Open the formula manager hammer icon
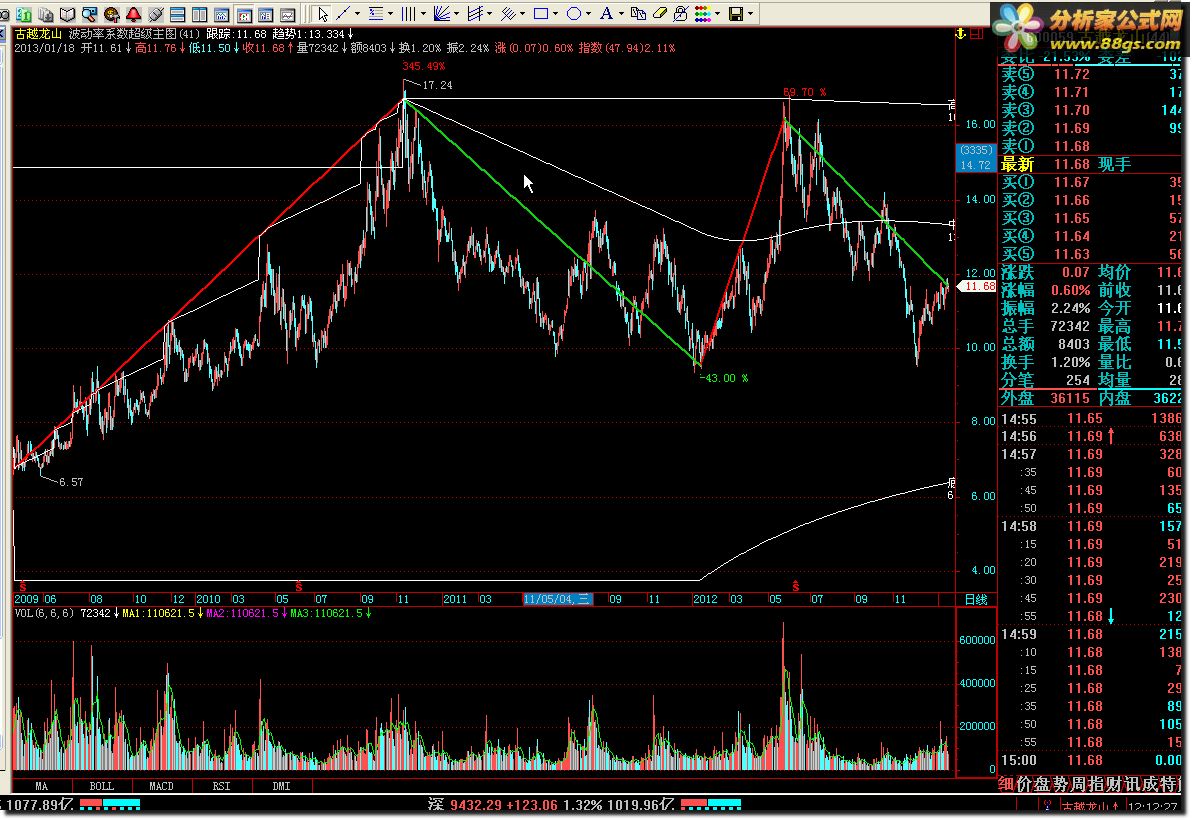Image resolution: width=1192 pixels, height=820 pixels. click(112, 14)
